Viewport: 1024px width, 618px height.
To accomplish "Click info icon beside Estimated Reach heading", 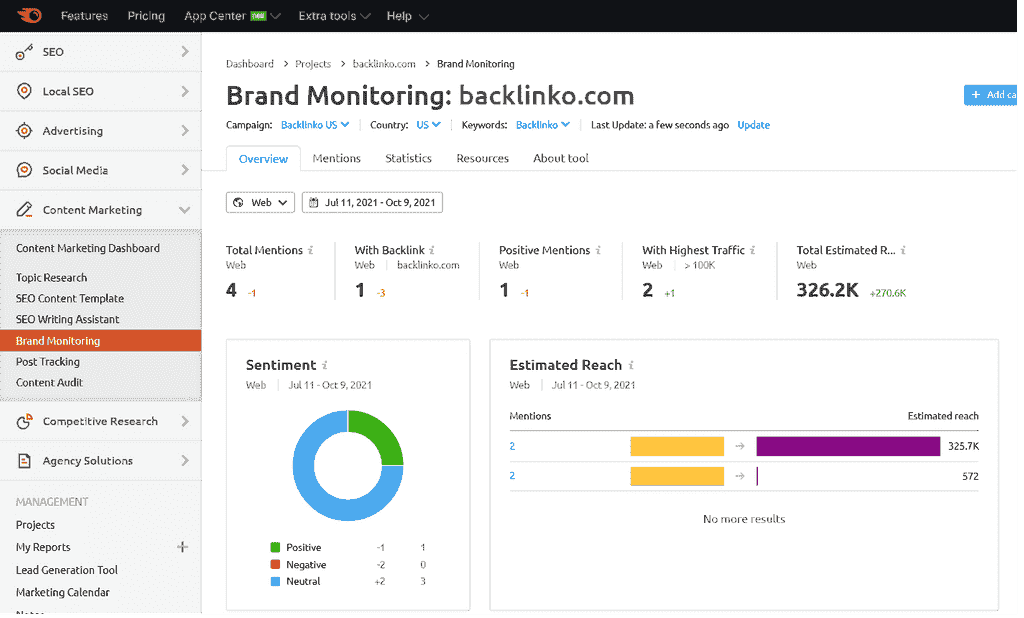I will tap(632, 366).
